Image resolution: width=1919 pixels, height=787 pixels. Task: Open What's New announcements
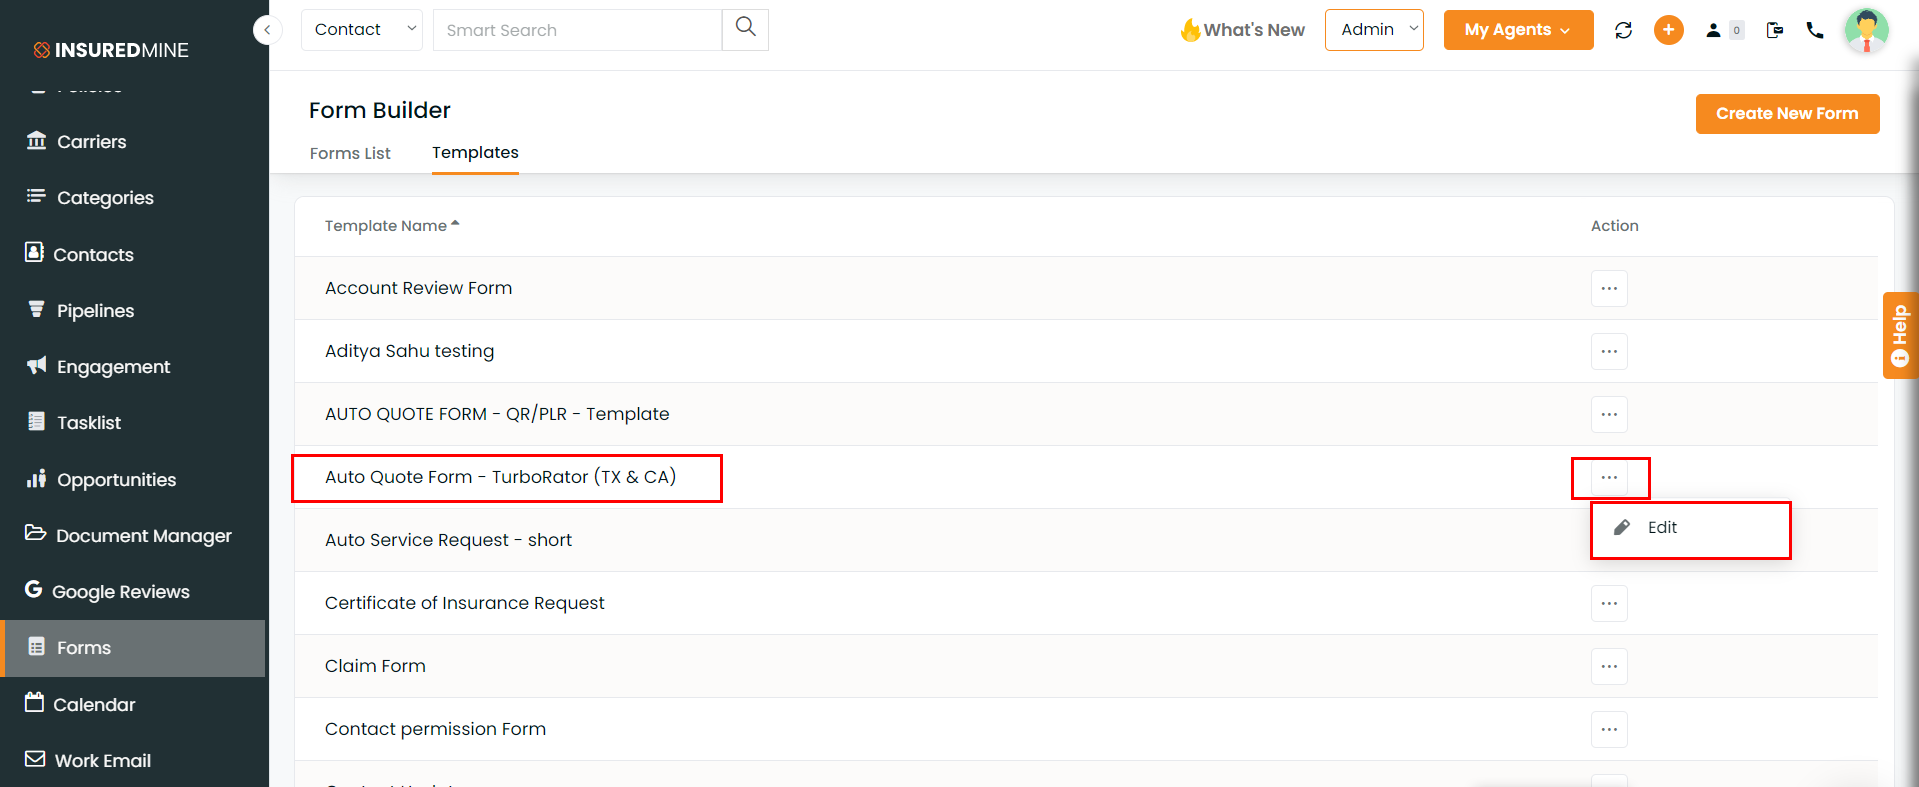coord(1242,30)
